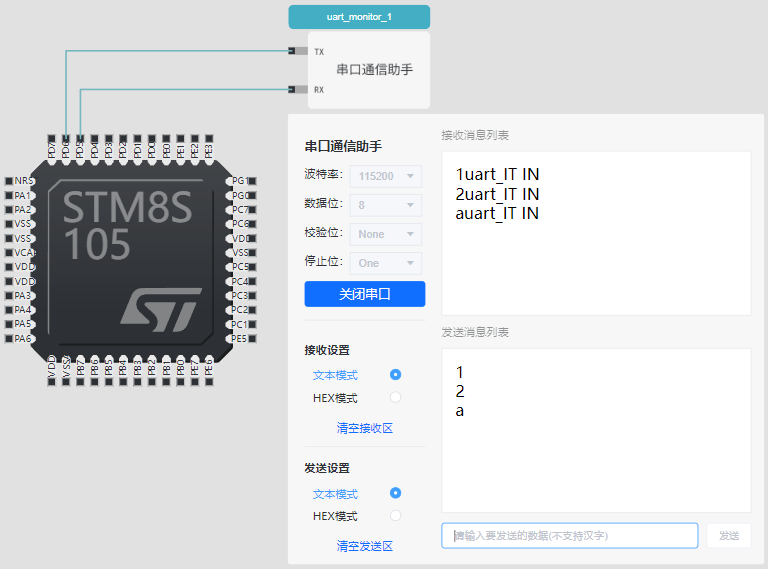Click the 清空接收区 link

click(365, 428)
